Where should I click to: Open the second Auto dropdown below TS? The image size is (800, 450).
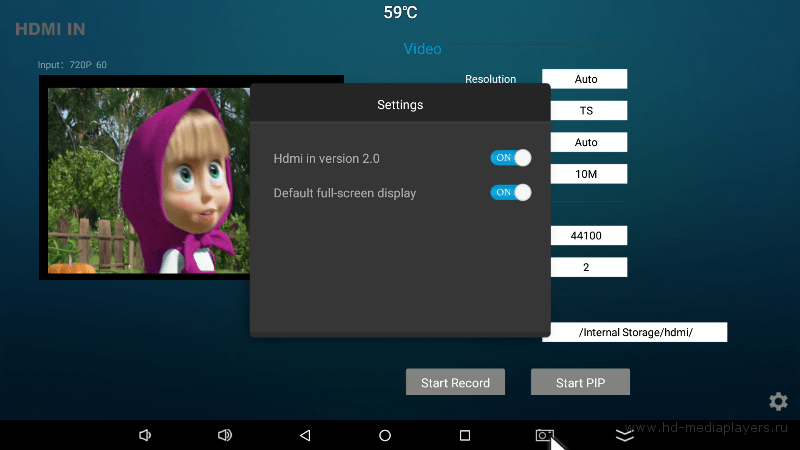pyautogui.click(x=589, y=142)
